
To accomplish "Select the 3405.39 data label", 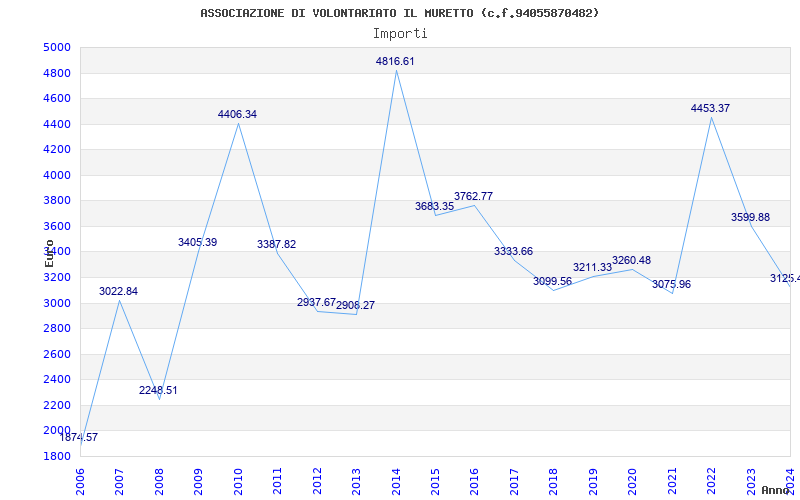I will click(x=197, y=243).
